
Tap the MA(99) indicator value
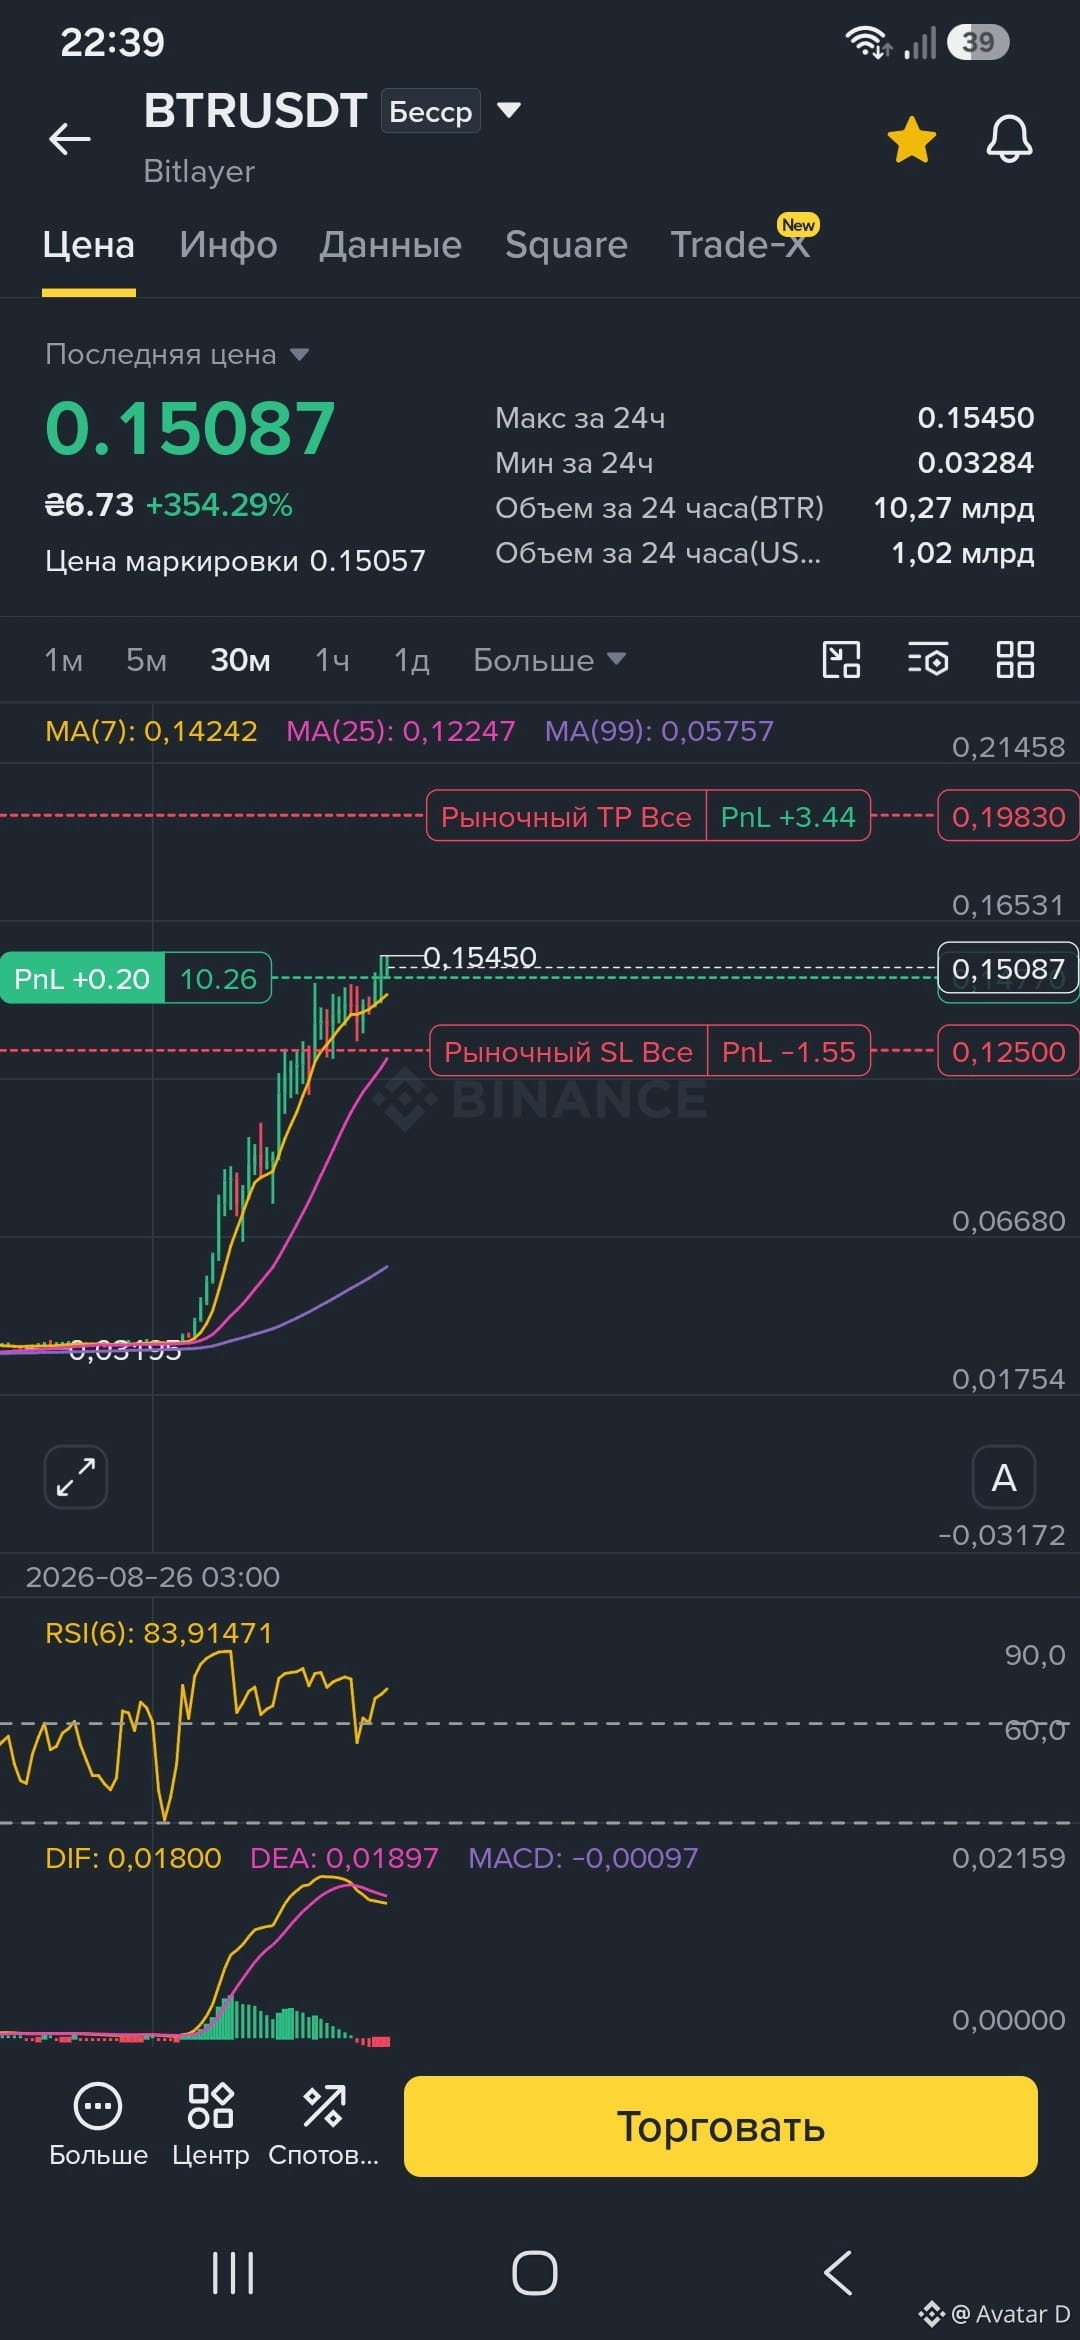pos(659,731)
